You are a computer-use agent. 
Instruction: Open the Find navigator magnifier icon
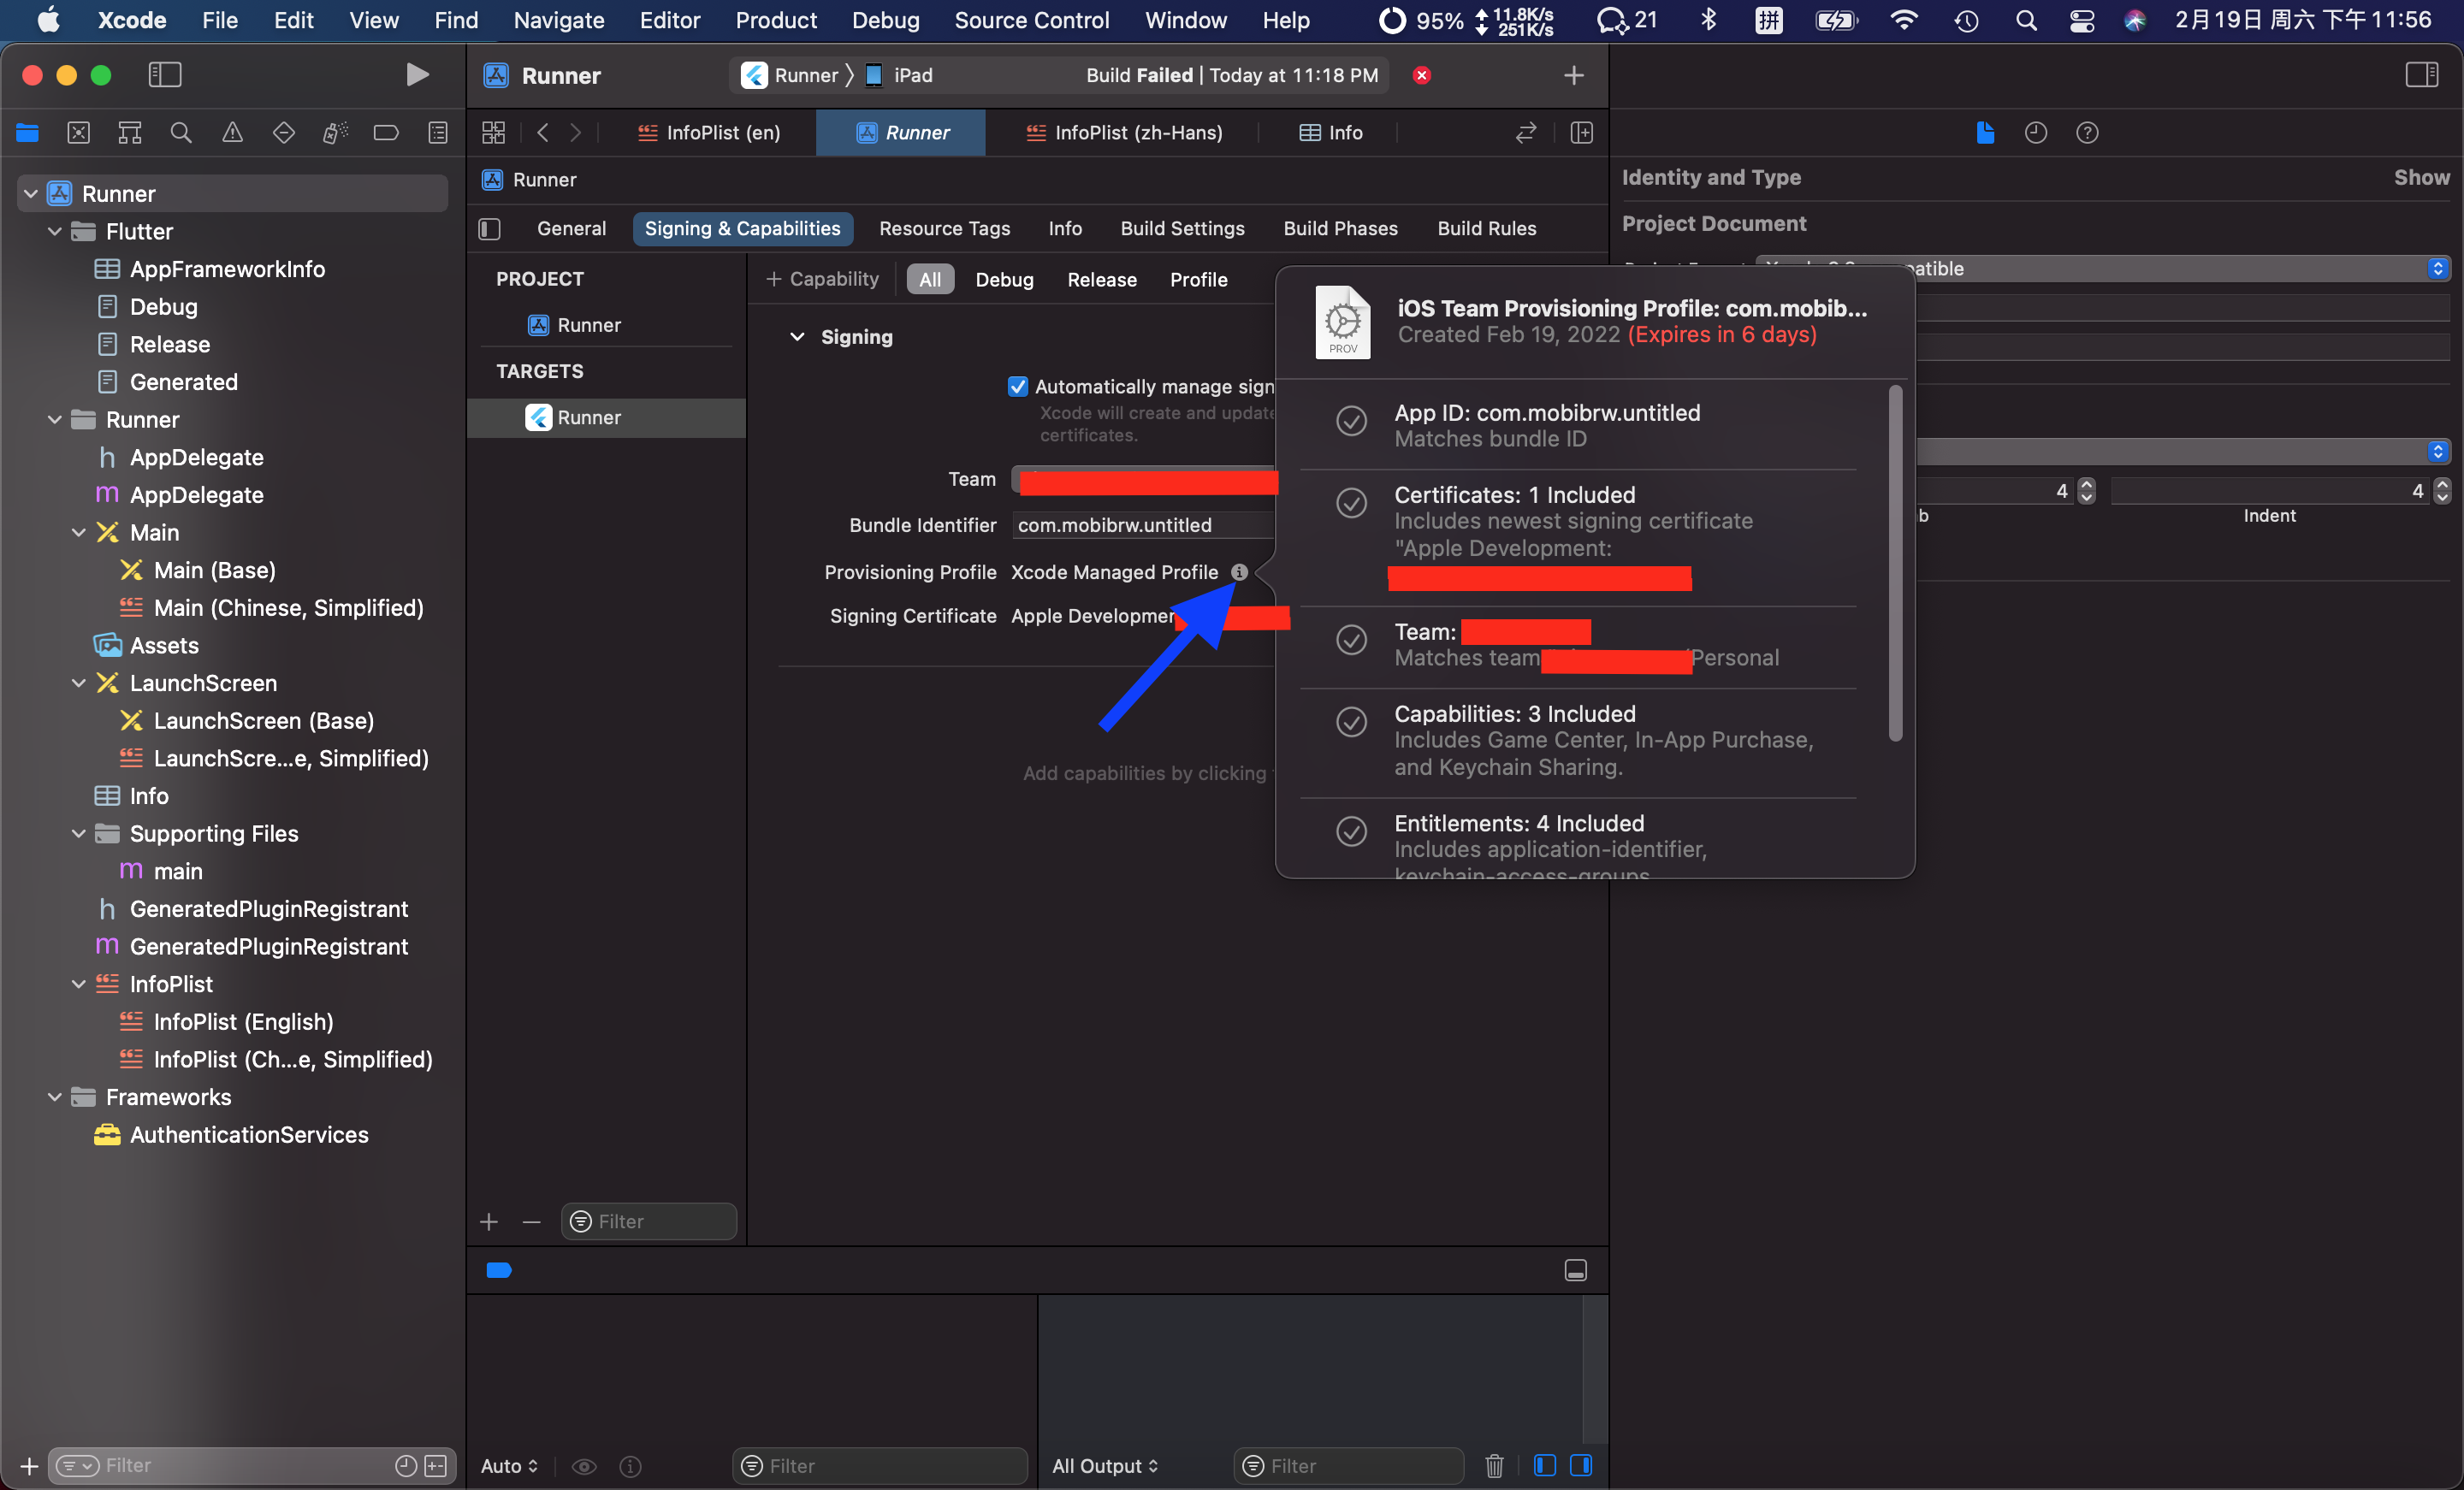[x=181, y=132]
